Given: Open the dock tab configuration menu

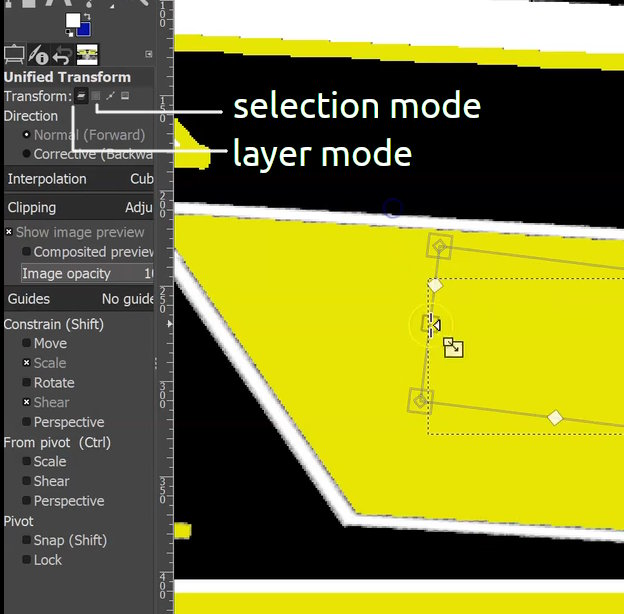Looking at the screenshot, I should coord(149,54).
